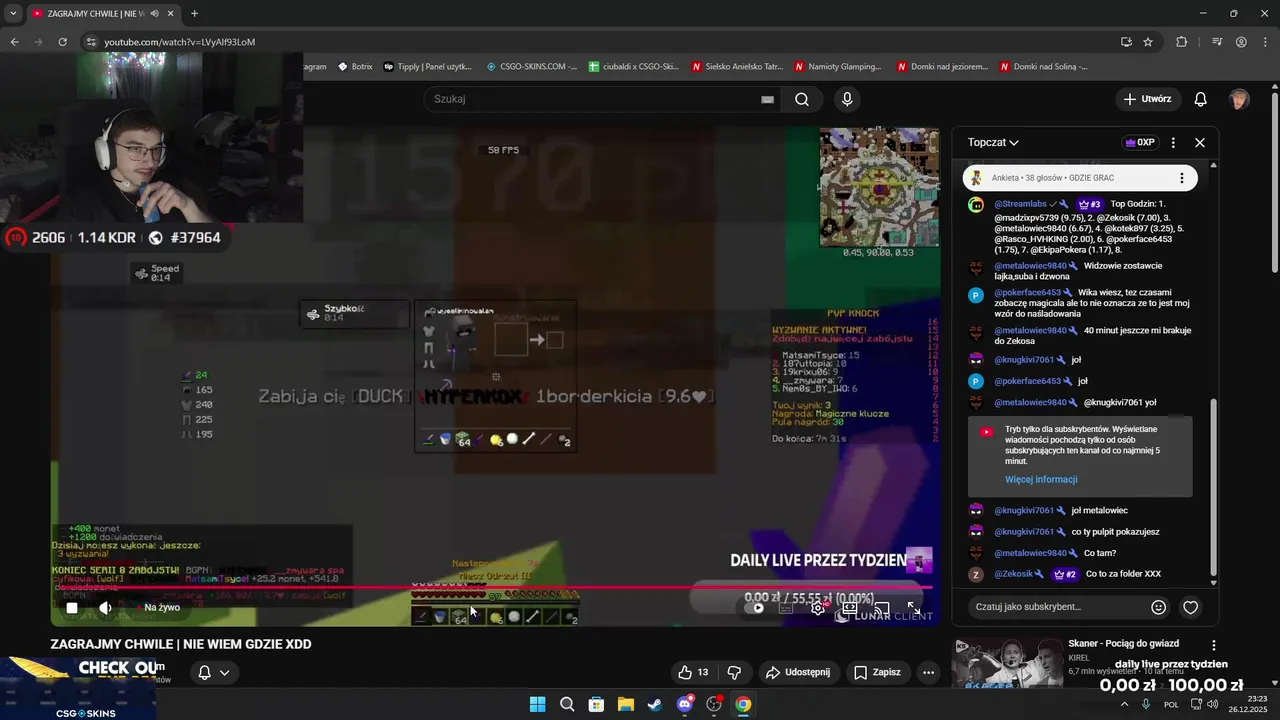This screenshot has width=1280, height=720.
Task: Open File Explorer from taskbar
Action: click(x=625, y=704)
